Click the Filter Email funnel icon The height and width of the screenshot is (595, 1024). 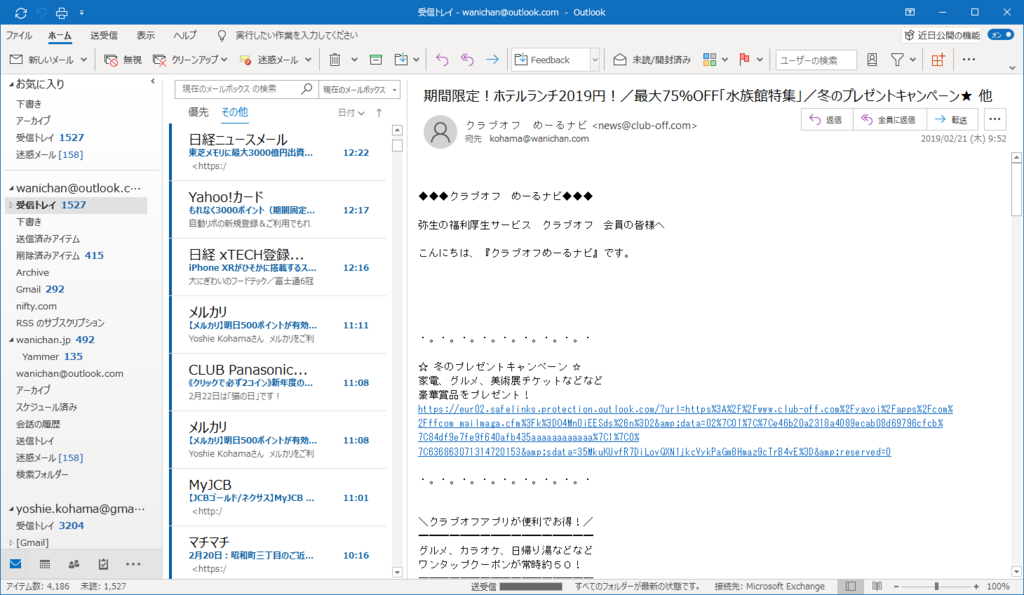[x=897, y=59]
